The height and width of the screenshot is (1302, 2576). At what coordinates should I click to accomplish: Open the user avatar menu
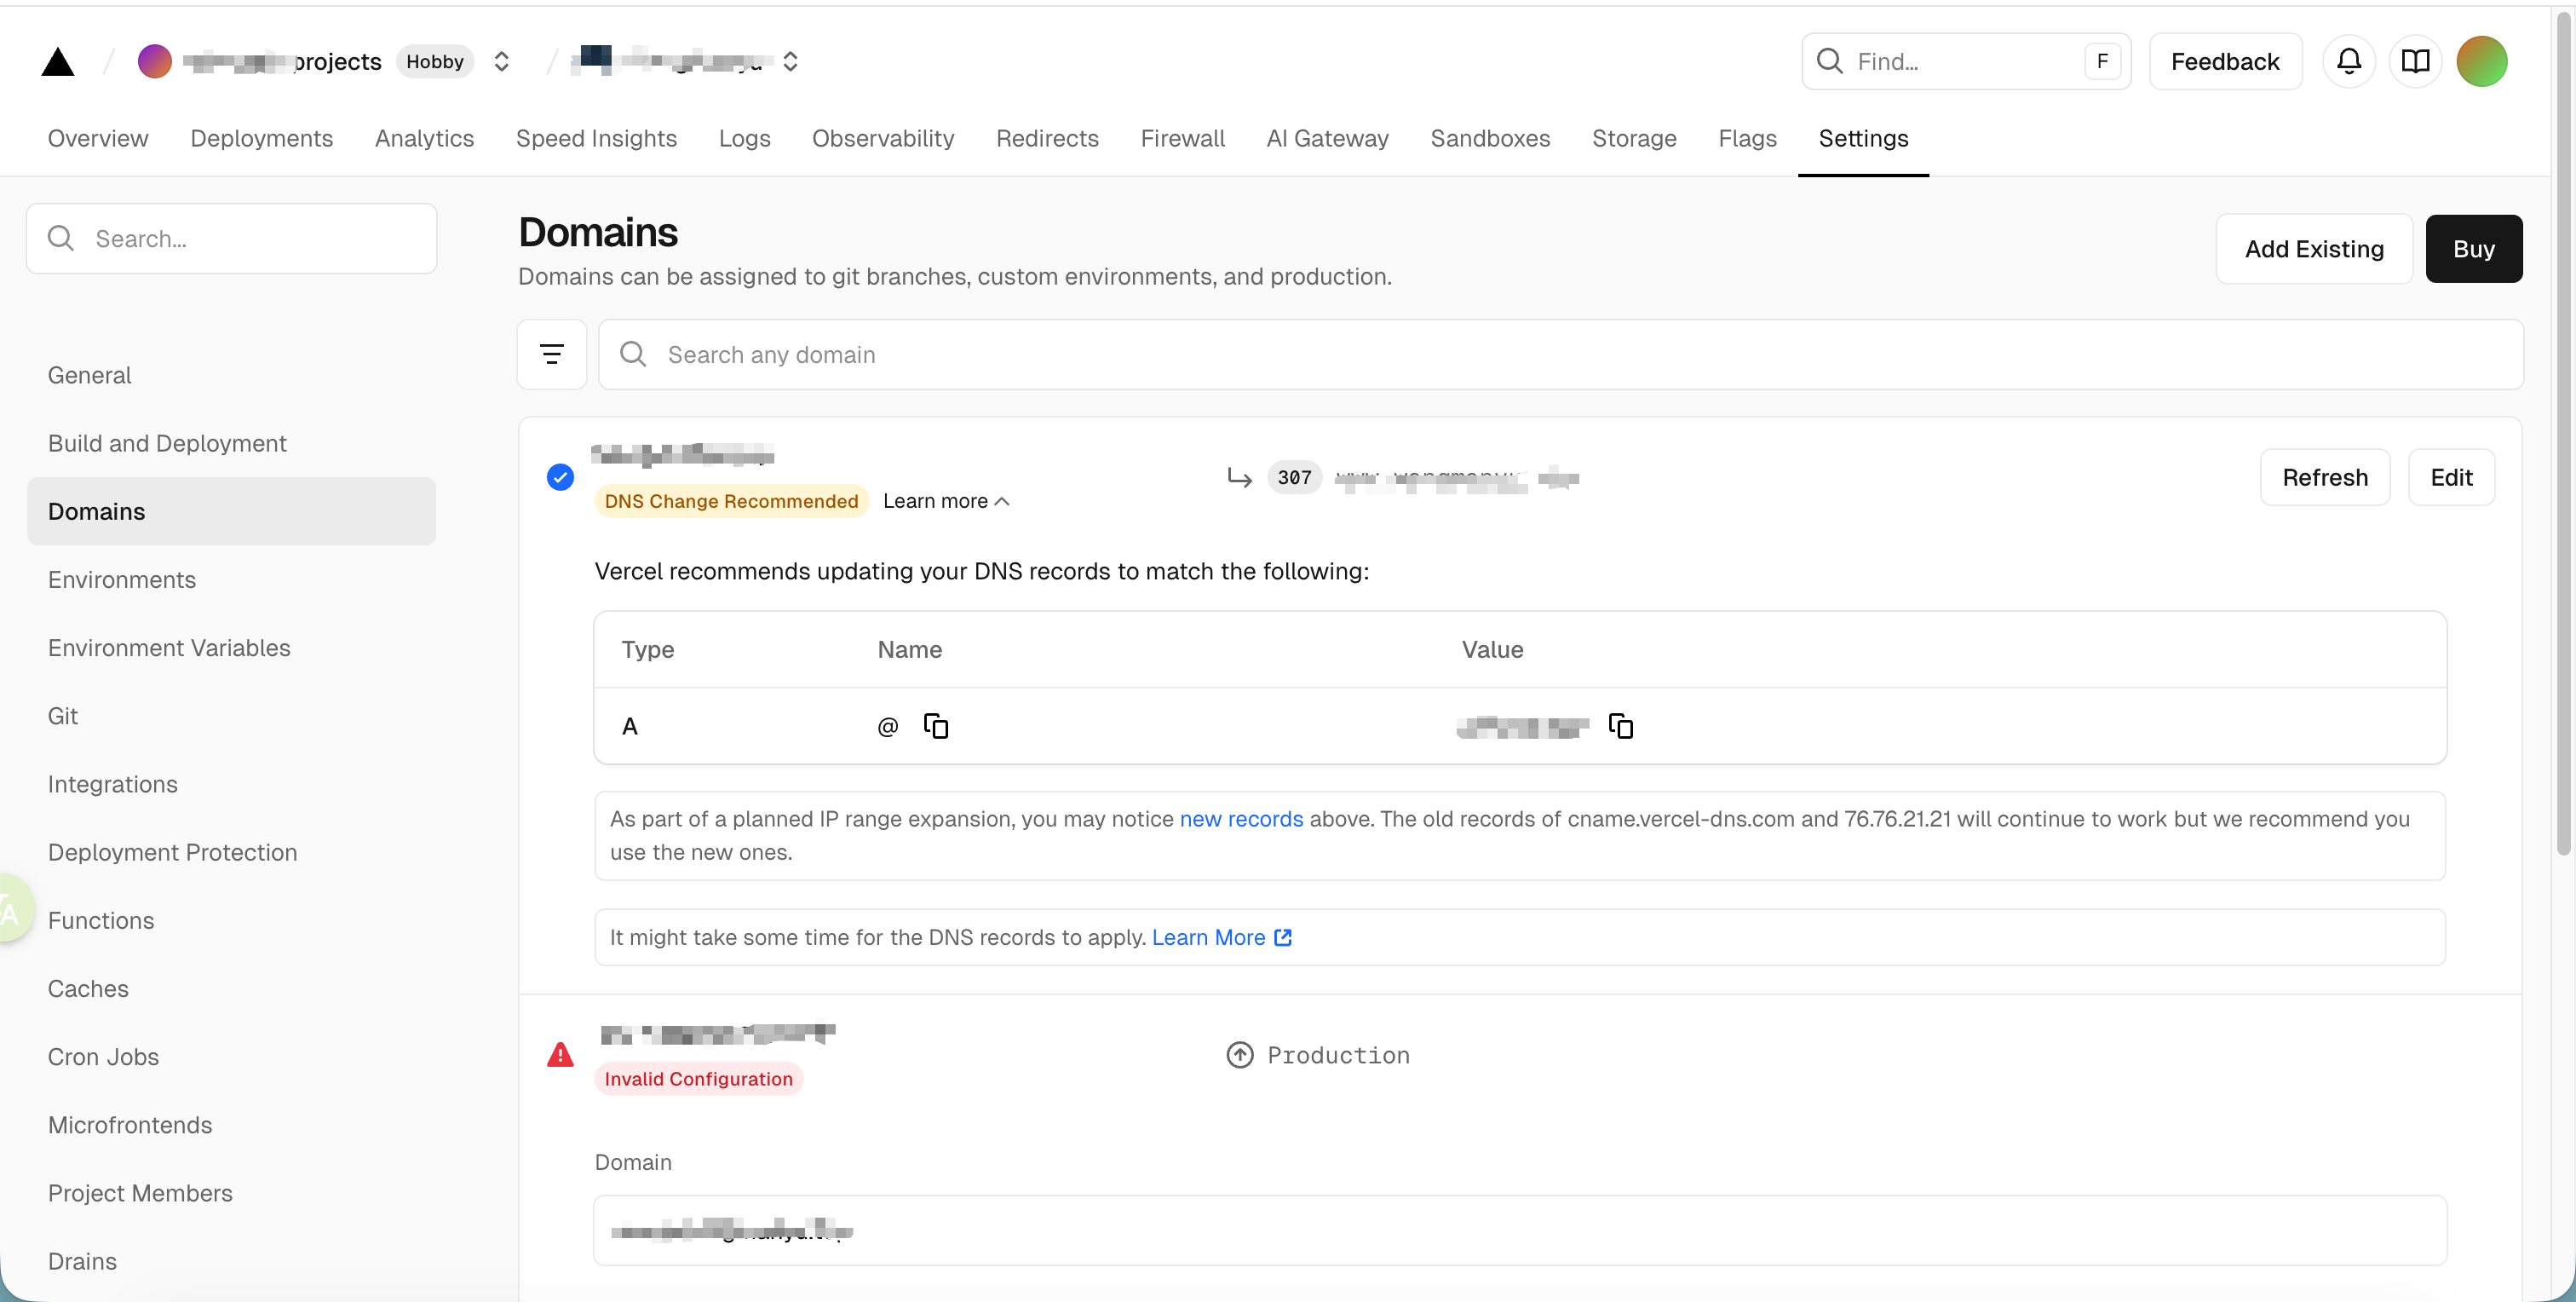(2481, 62)
